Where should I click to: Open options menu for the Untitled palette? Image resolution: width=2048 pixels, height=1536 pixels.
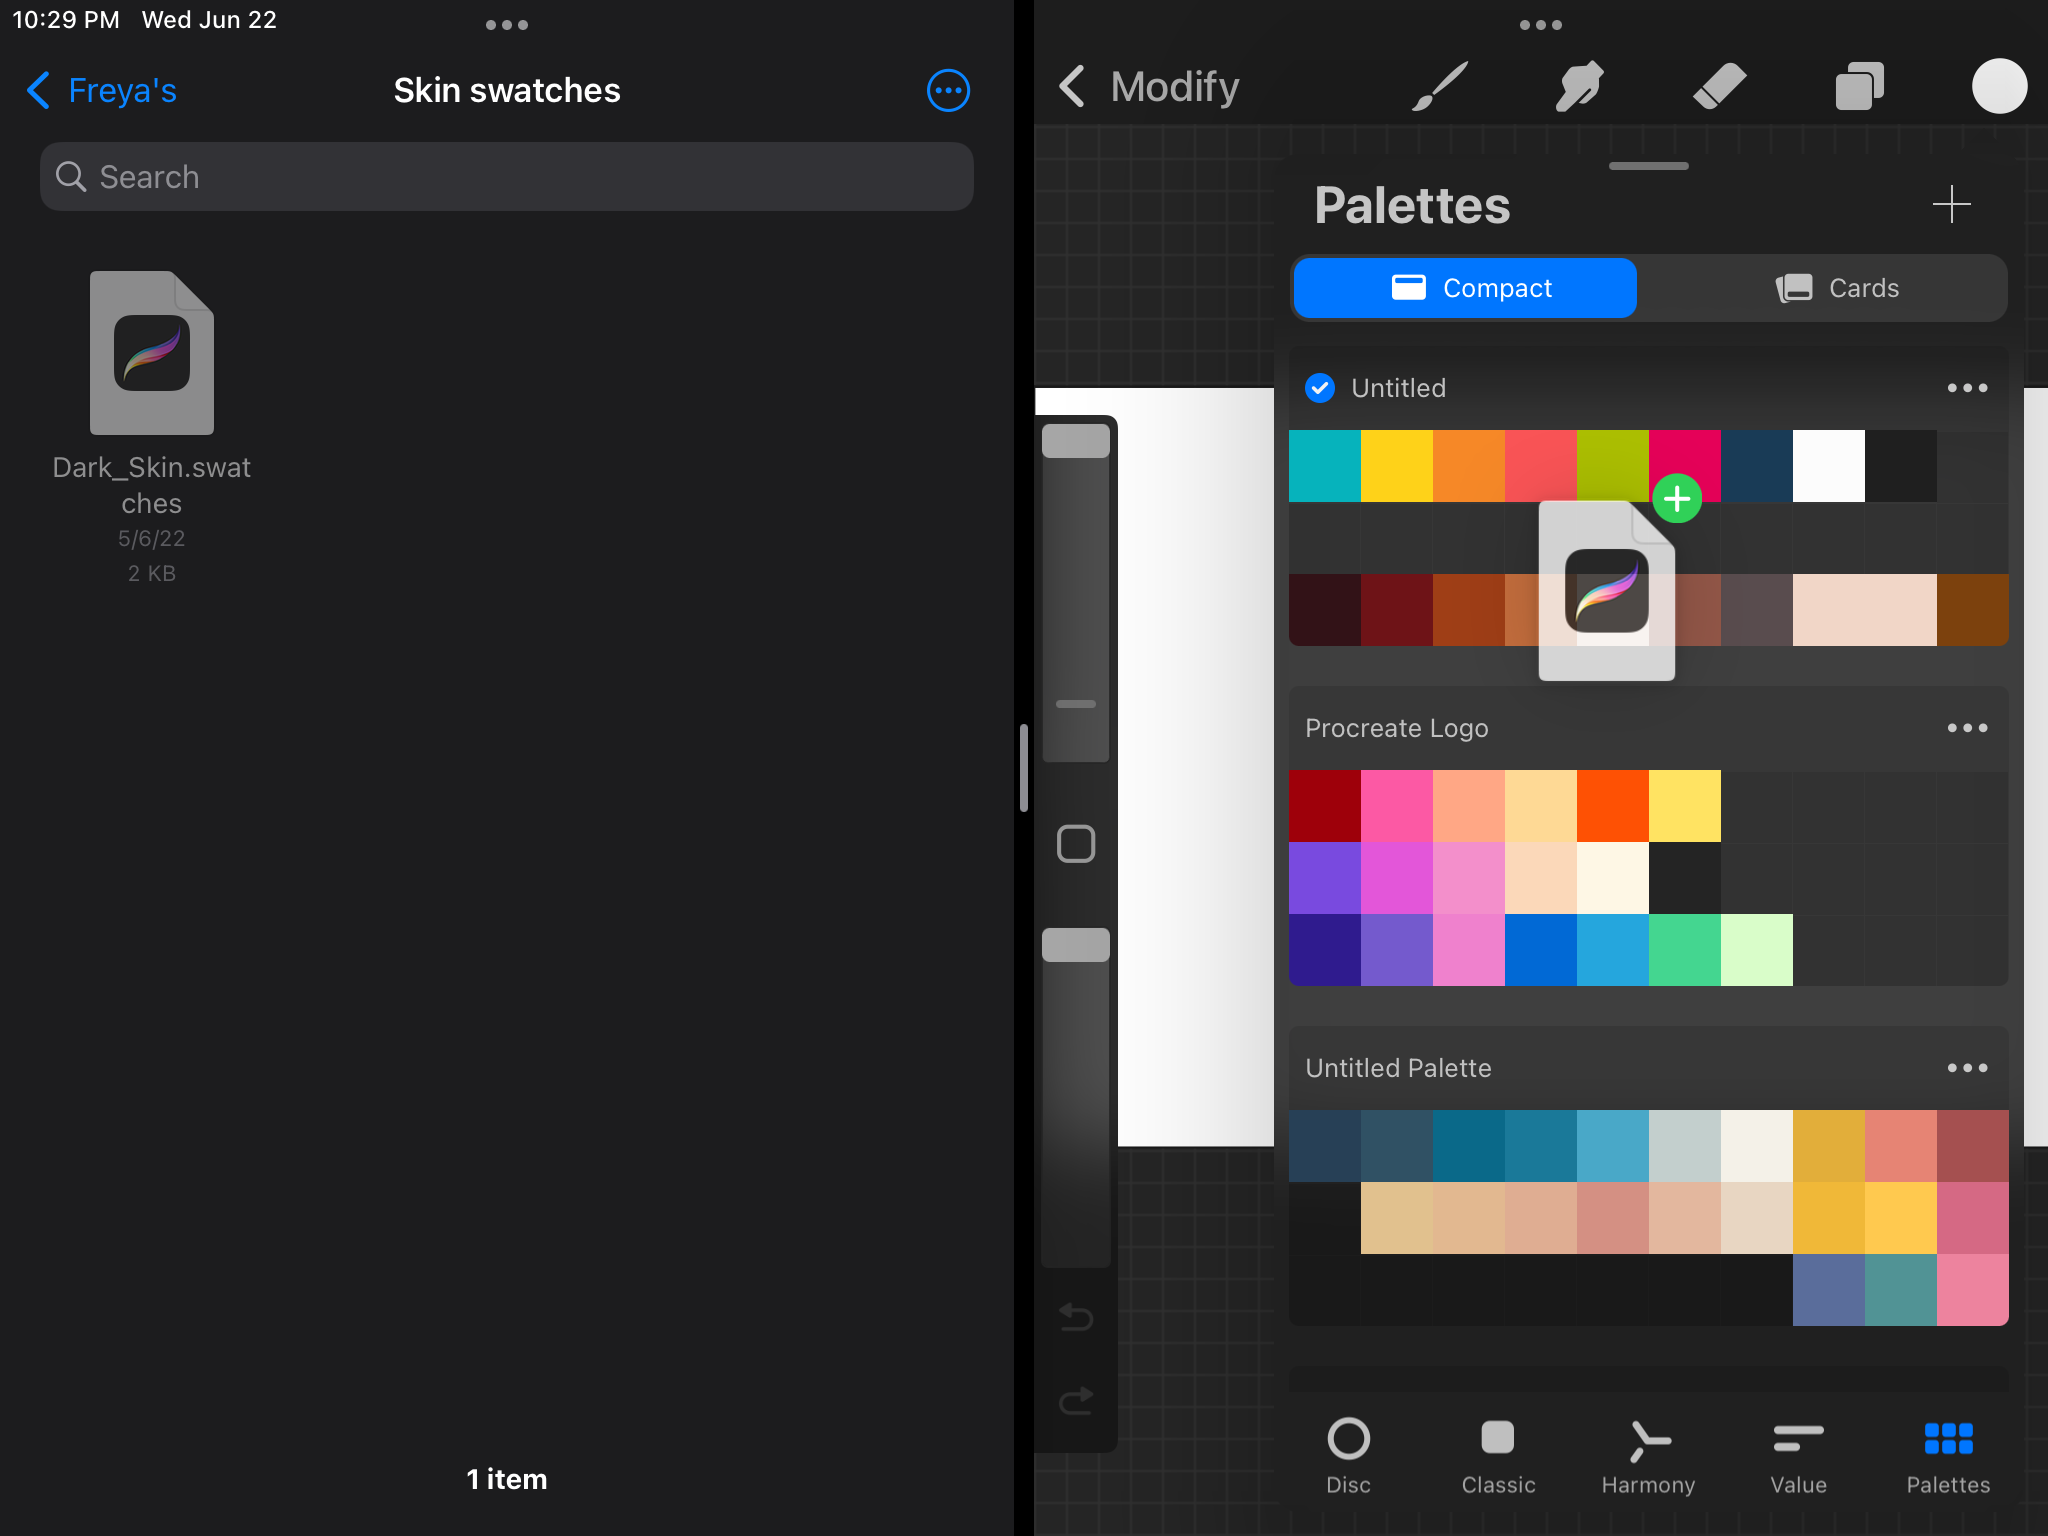coord(1967,388)
